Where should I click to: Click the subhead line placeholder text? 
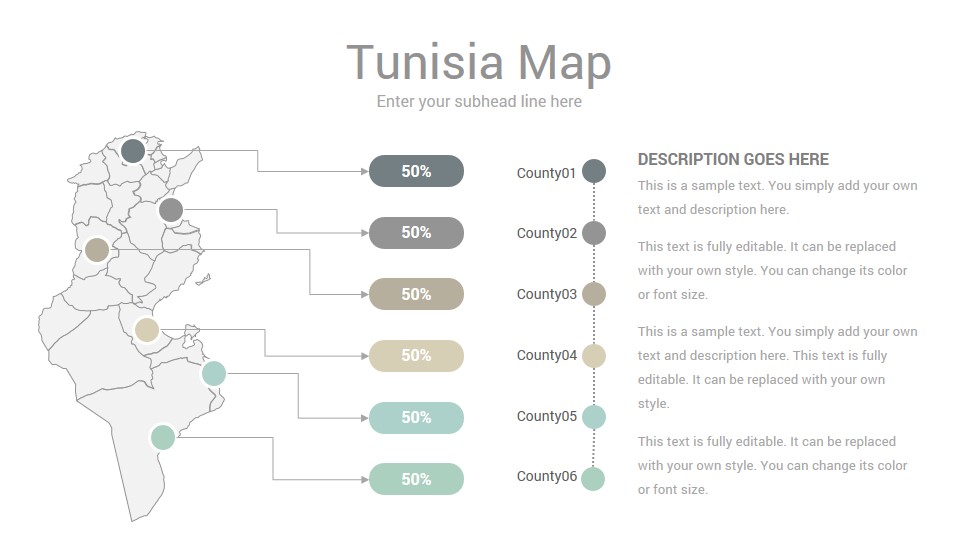coord(479,102)
